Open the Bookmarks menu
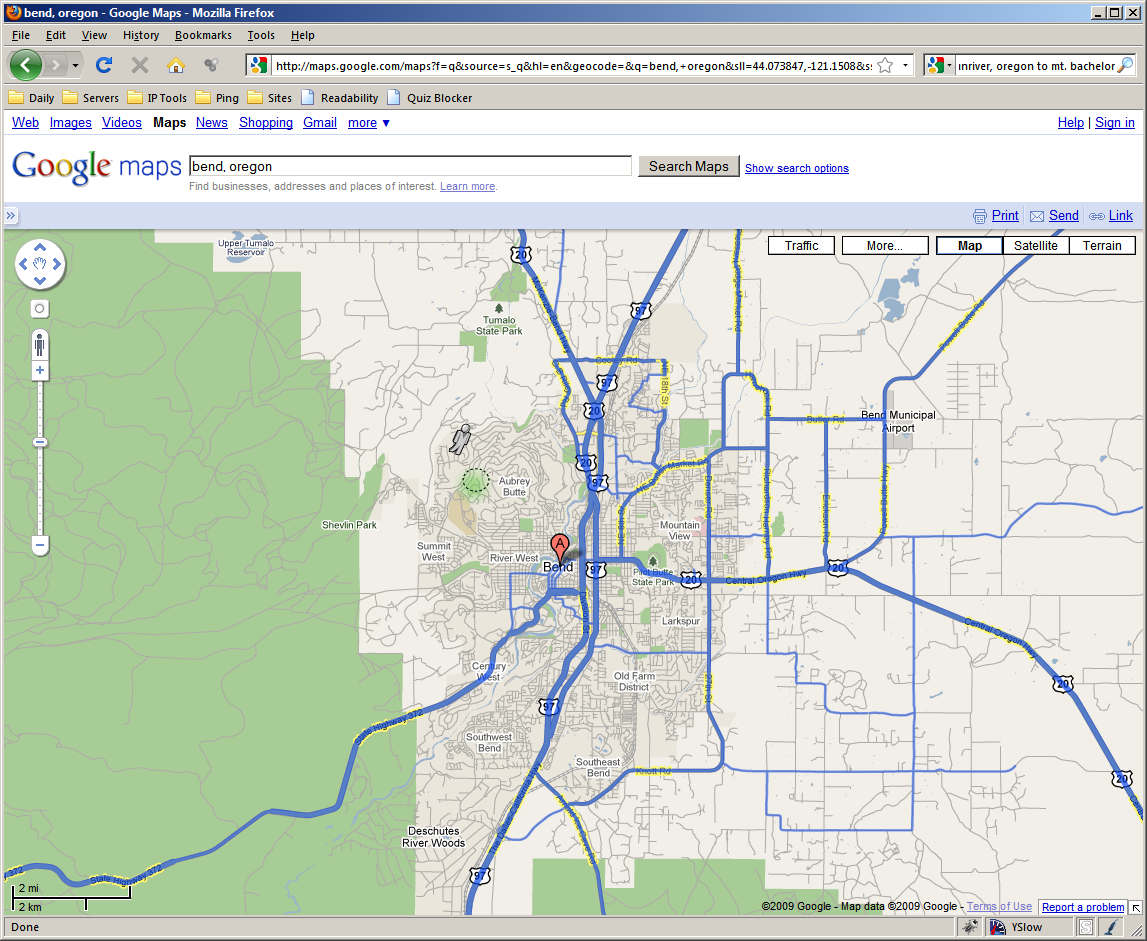This screenshot has height=941, width=1147. (203, 35)
